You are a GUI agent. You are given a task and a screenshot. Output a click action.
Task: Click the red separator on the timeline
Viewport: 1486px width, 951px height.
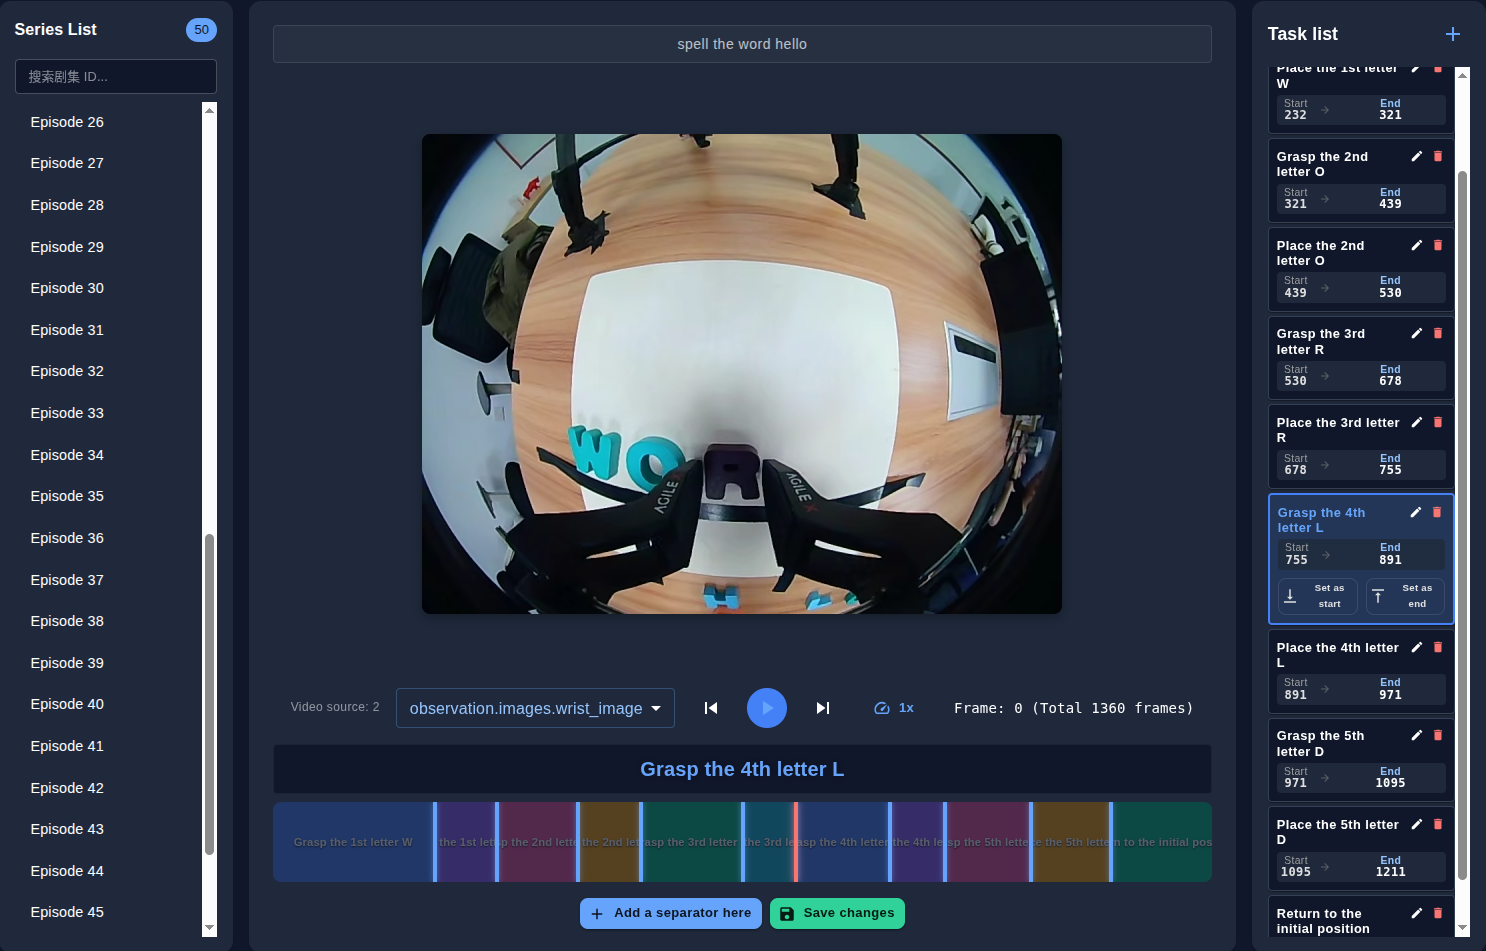coord(796,842)
